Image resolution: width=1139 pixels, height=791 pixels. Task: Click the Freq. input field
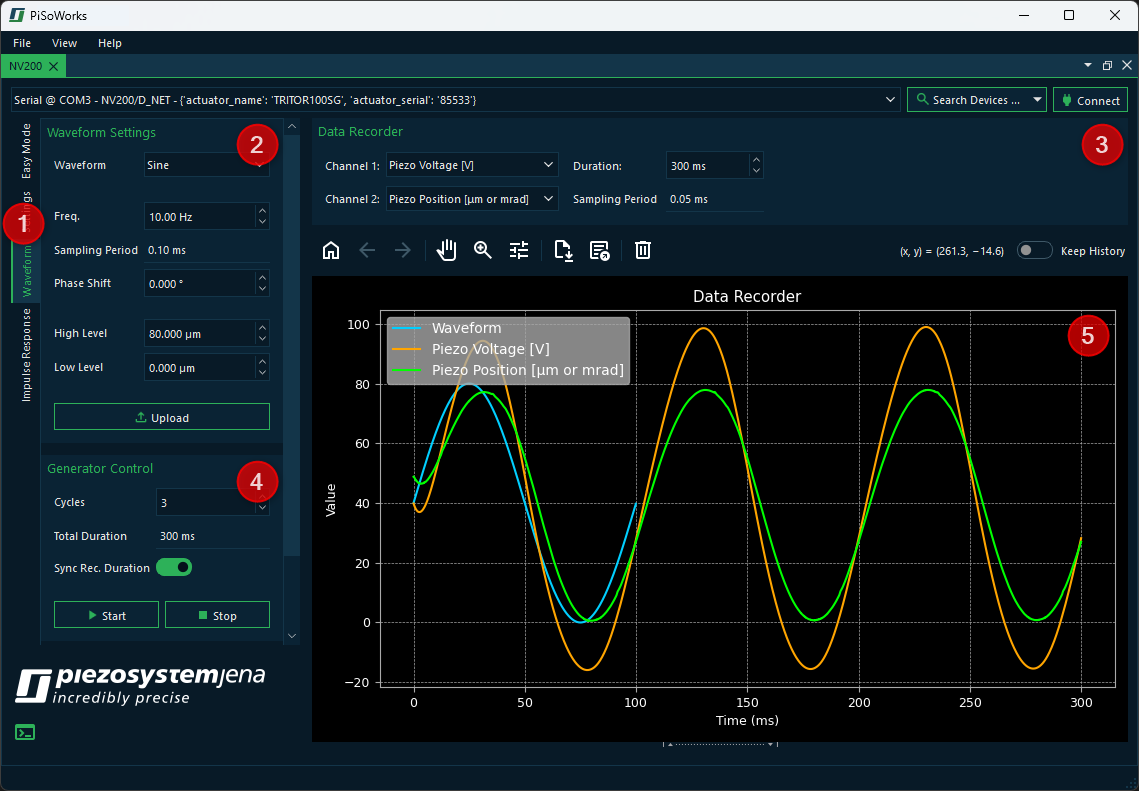(199, 216)
